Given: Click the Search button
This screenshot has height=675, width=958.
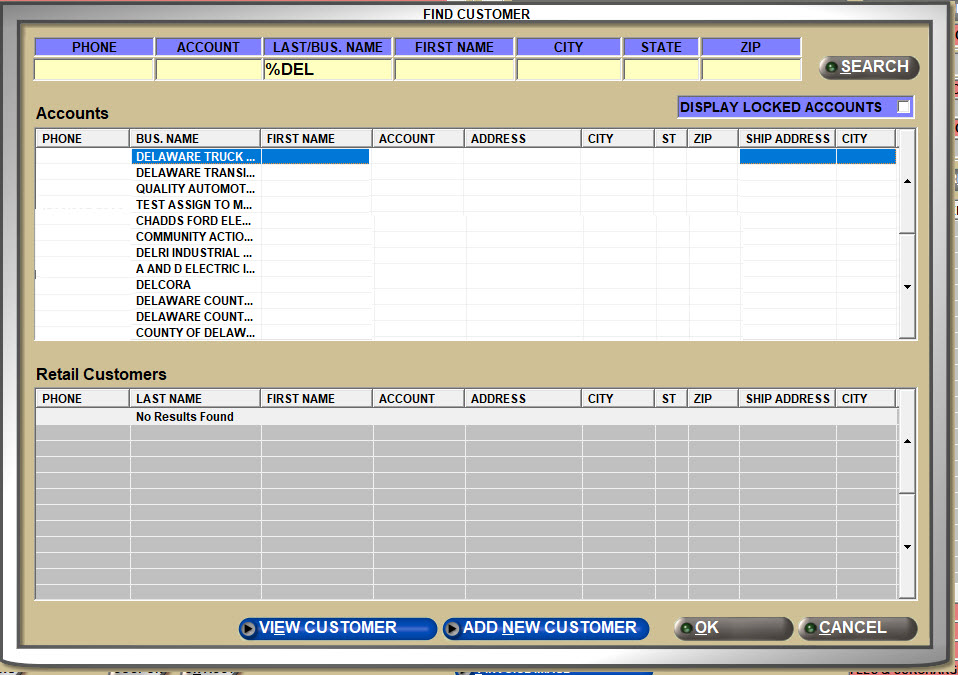Looking at the screenshot, I should coord(868,67).
